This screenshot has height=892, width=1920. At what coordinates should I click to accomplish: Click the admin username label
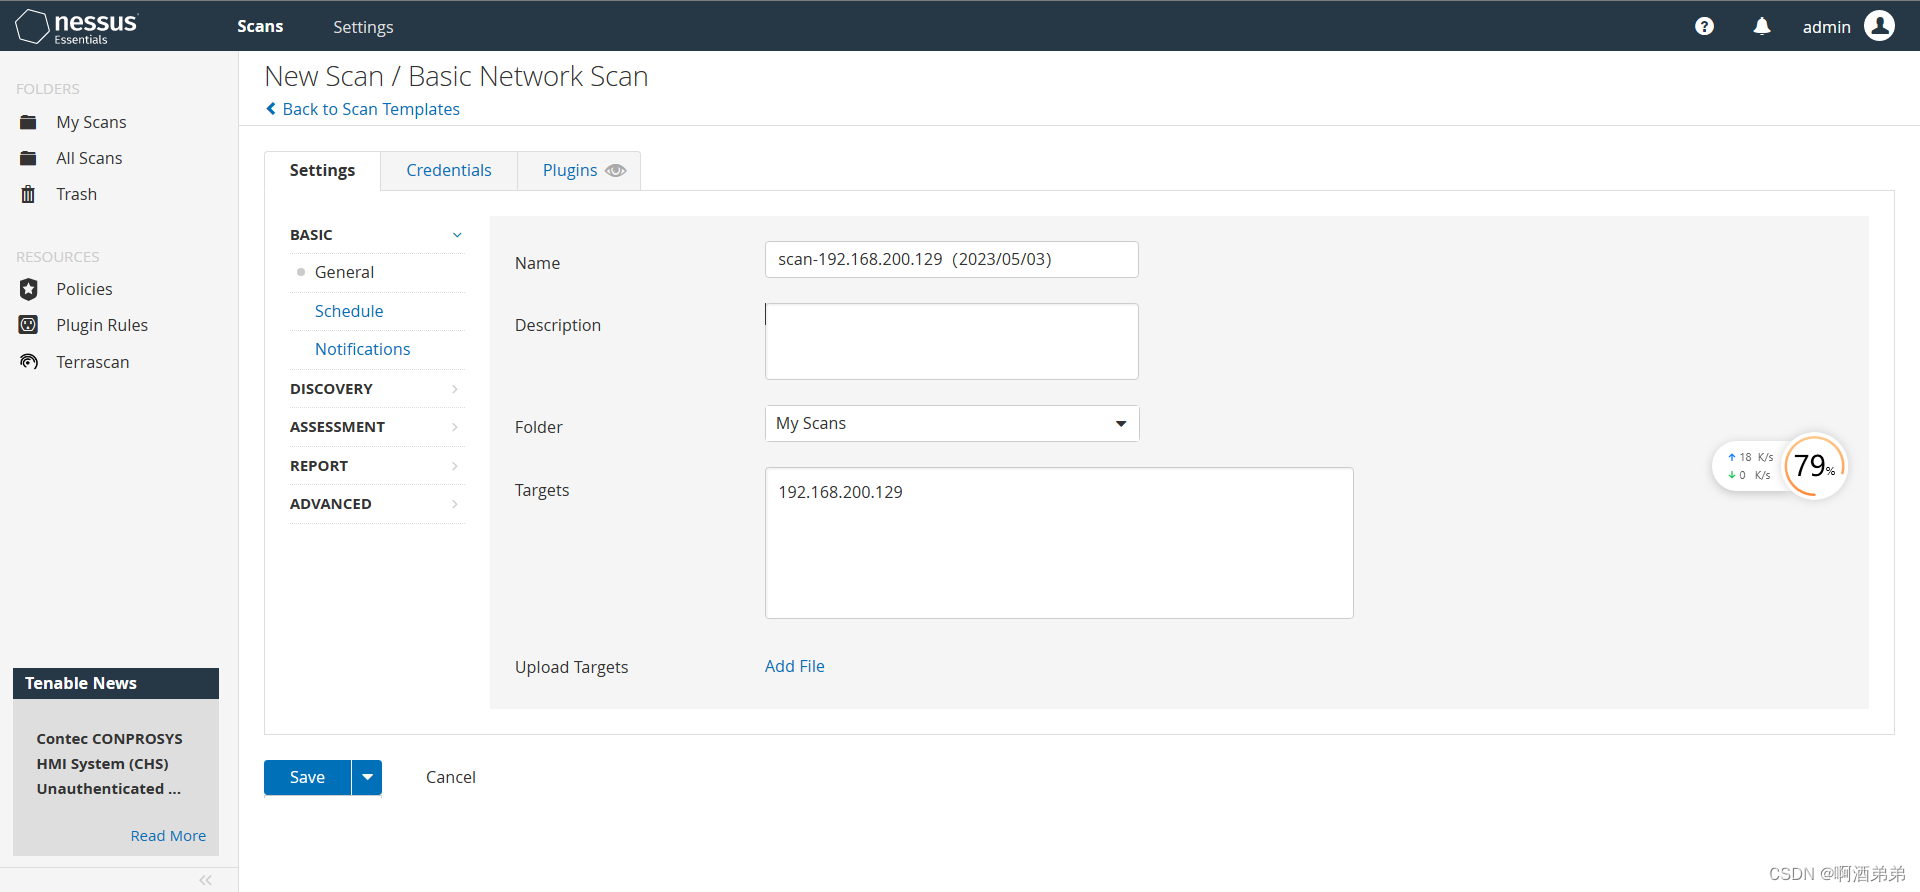click(x=1827, y=27)
